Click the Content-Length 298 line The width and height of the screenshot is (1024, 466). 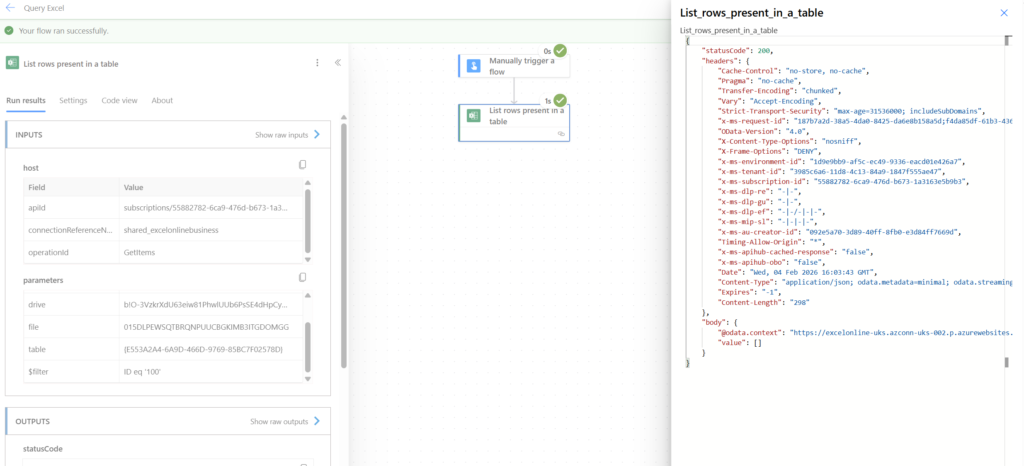pos(761,303)
